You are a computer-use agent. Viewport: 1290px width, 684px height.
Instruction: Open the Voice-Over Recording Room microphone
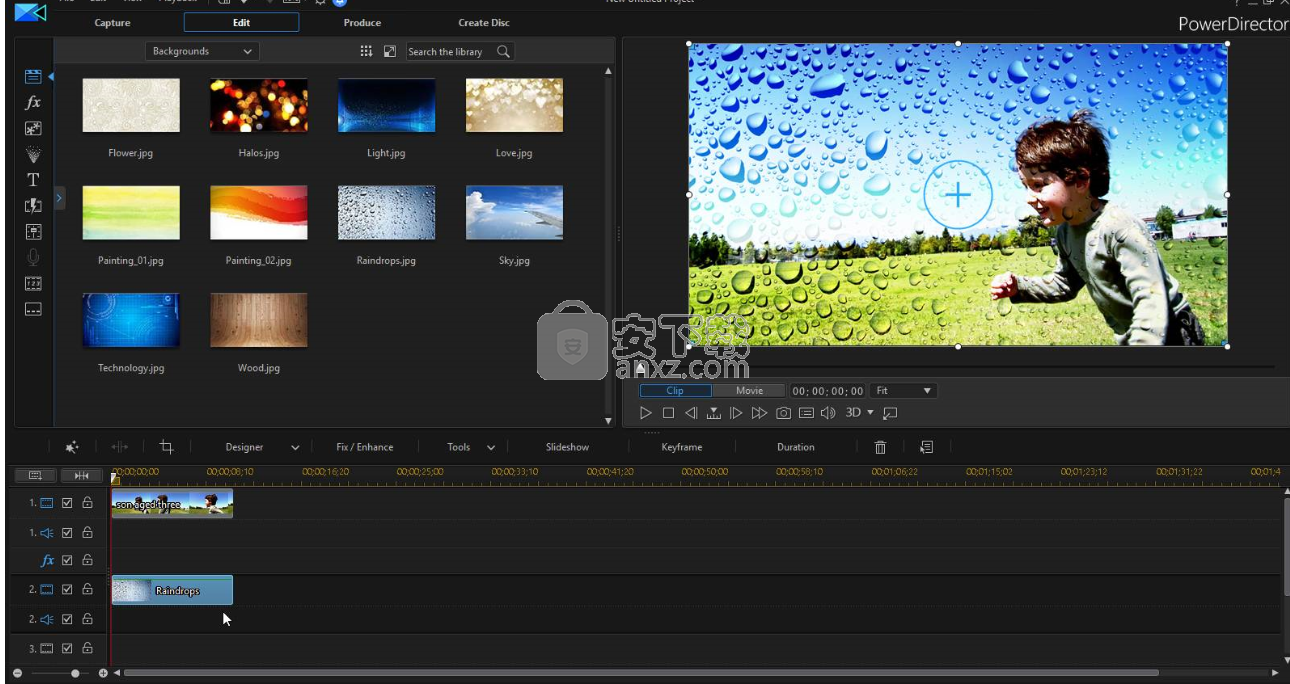(x=33, y=258)
